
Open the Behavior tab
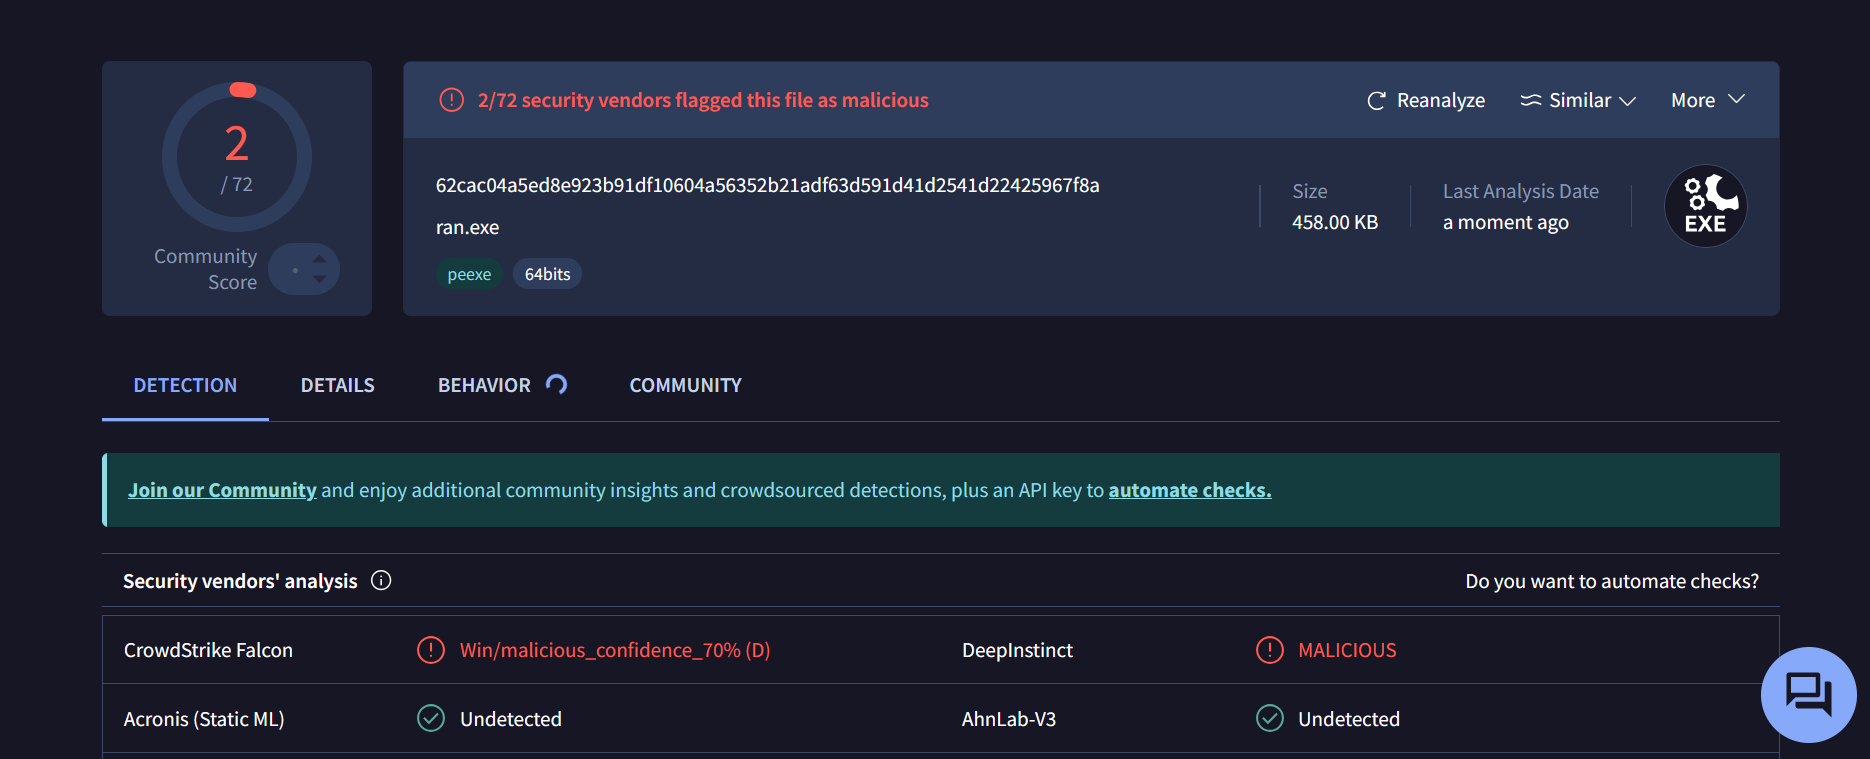(484, 385)
